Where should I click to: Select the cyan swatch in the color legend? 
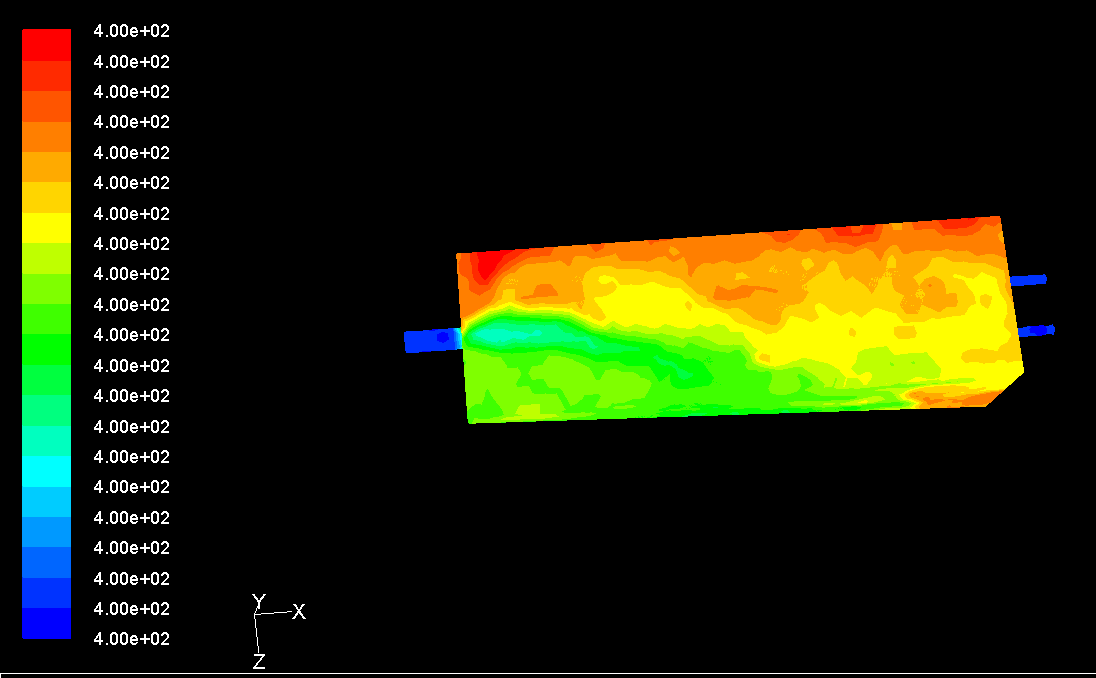pyautogui.click(x=47, y=470)
